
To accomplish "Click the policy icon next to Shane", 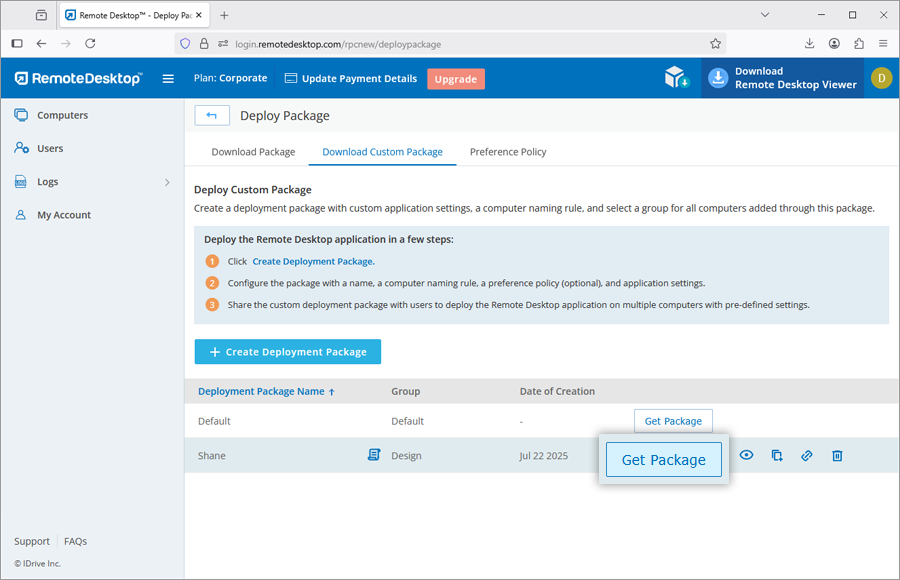I will tap(374, 455).
